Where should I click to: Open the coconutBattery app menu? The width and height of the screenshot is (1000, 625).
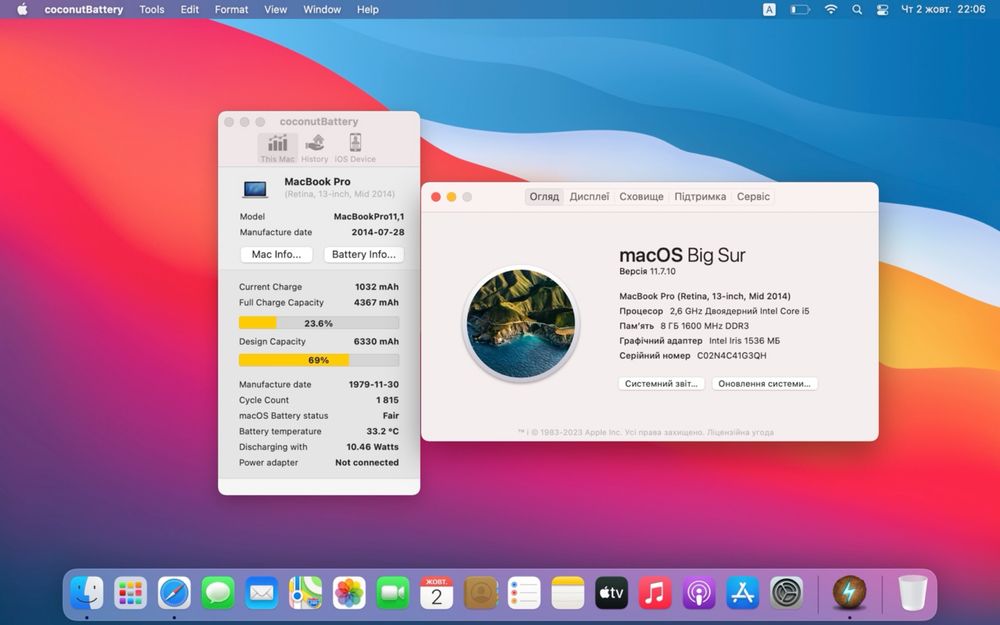point(84,10)
